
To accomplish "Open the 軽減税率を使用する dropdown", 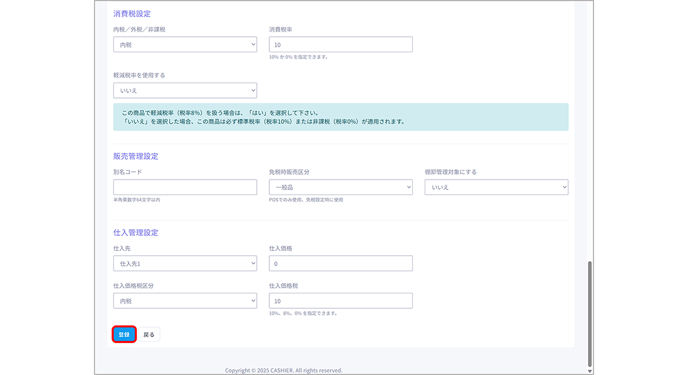I will pyautogui.click(x=185, y=90).
